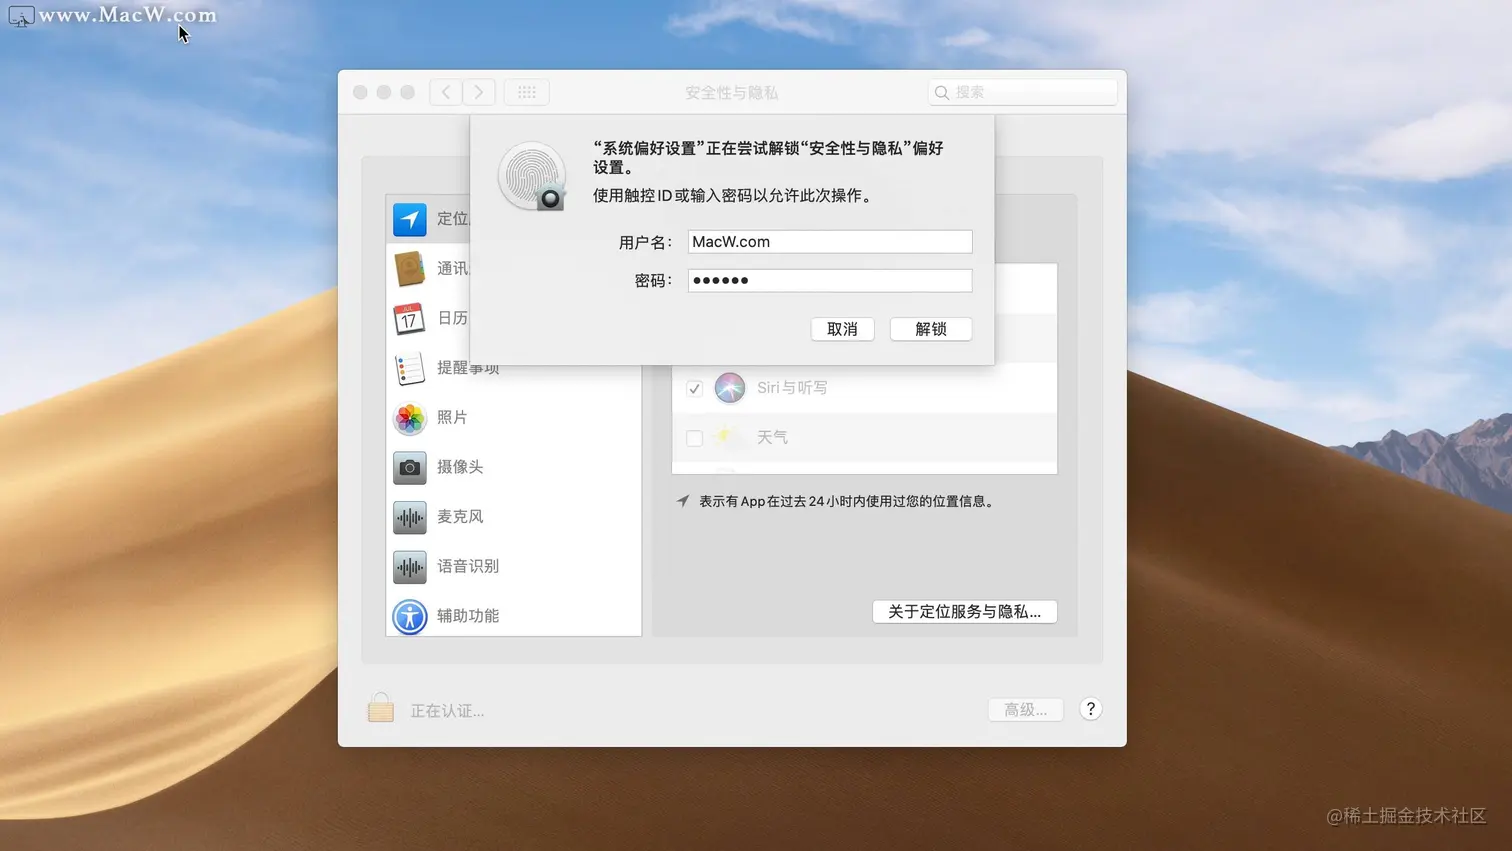Click the screen-sharing icon in top-left corner

(x=21, y=16)
